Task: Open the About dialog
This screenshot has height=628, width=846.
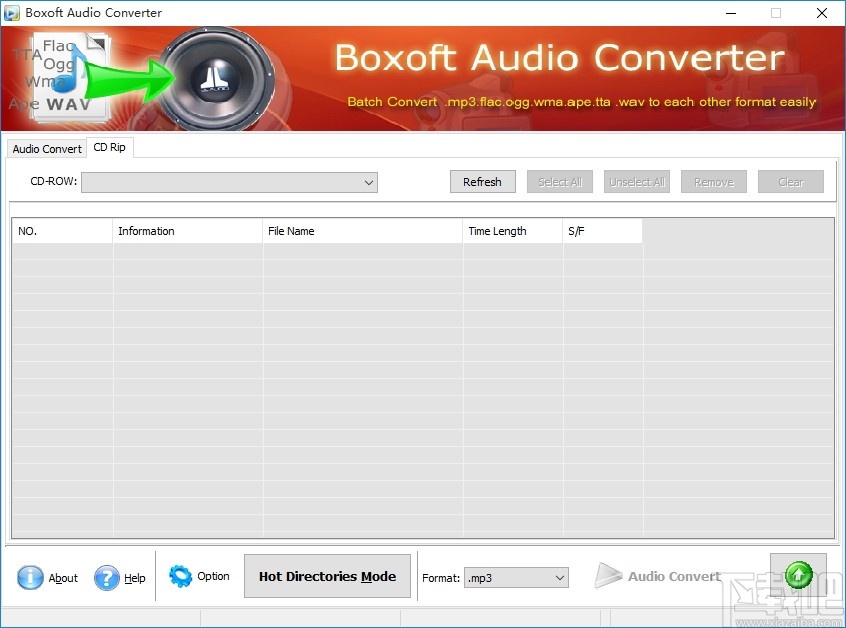Action: pyautogui.click(x=46, y=577)
